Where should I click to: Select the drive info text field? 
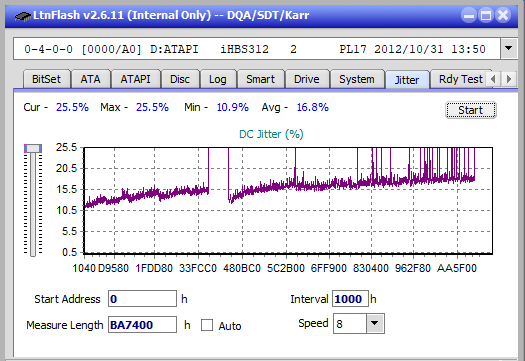[257, 49]
